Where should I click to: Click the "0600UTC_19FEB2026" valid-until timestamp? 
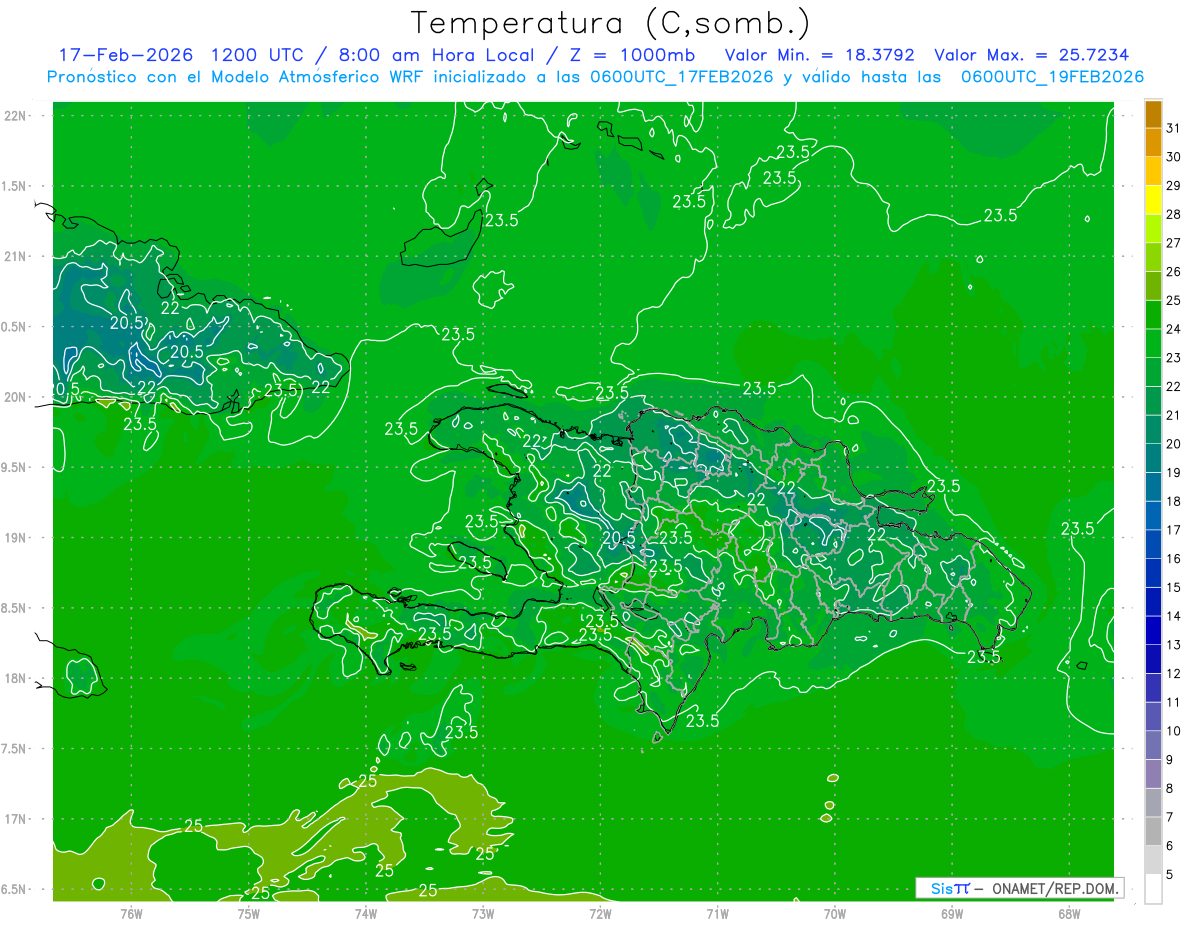(x=1053, y=77)
